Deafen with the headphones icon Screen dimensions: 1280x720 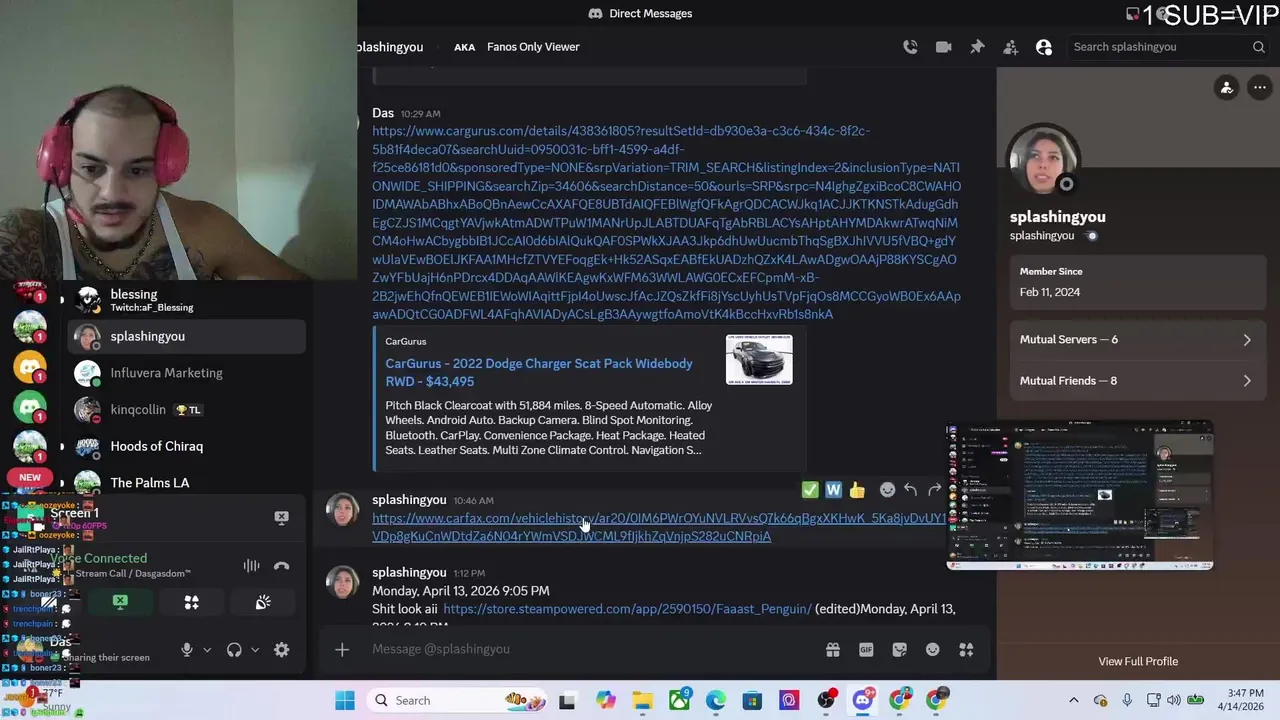(x=234, y=650)
